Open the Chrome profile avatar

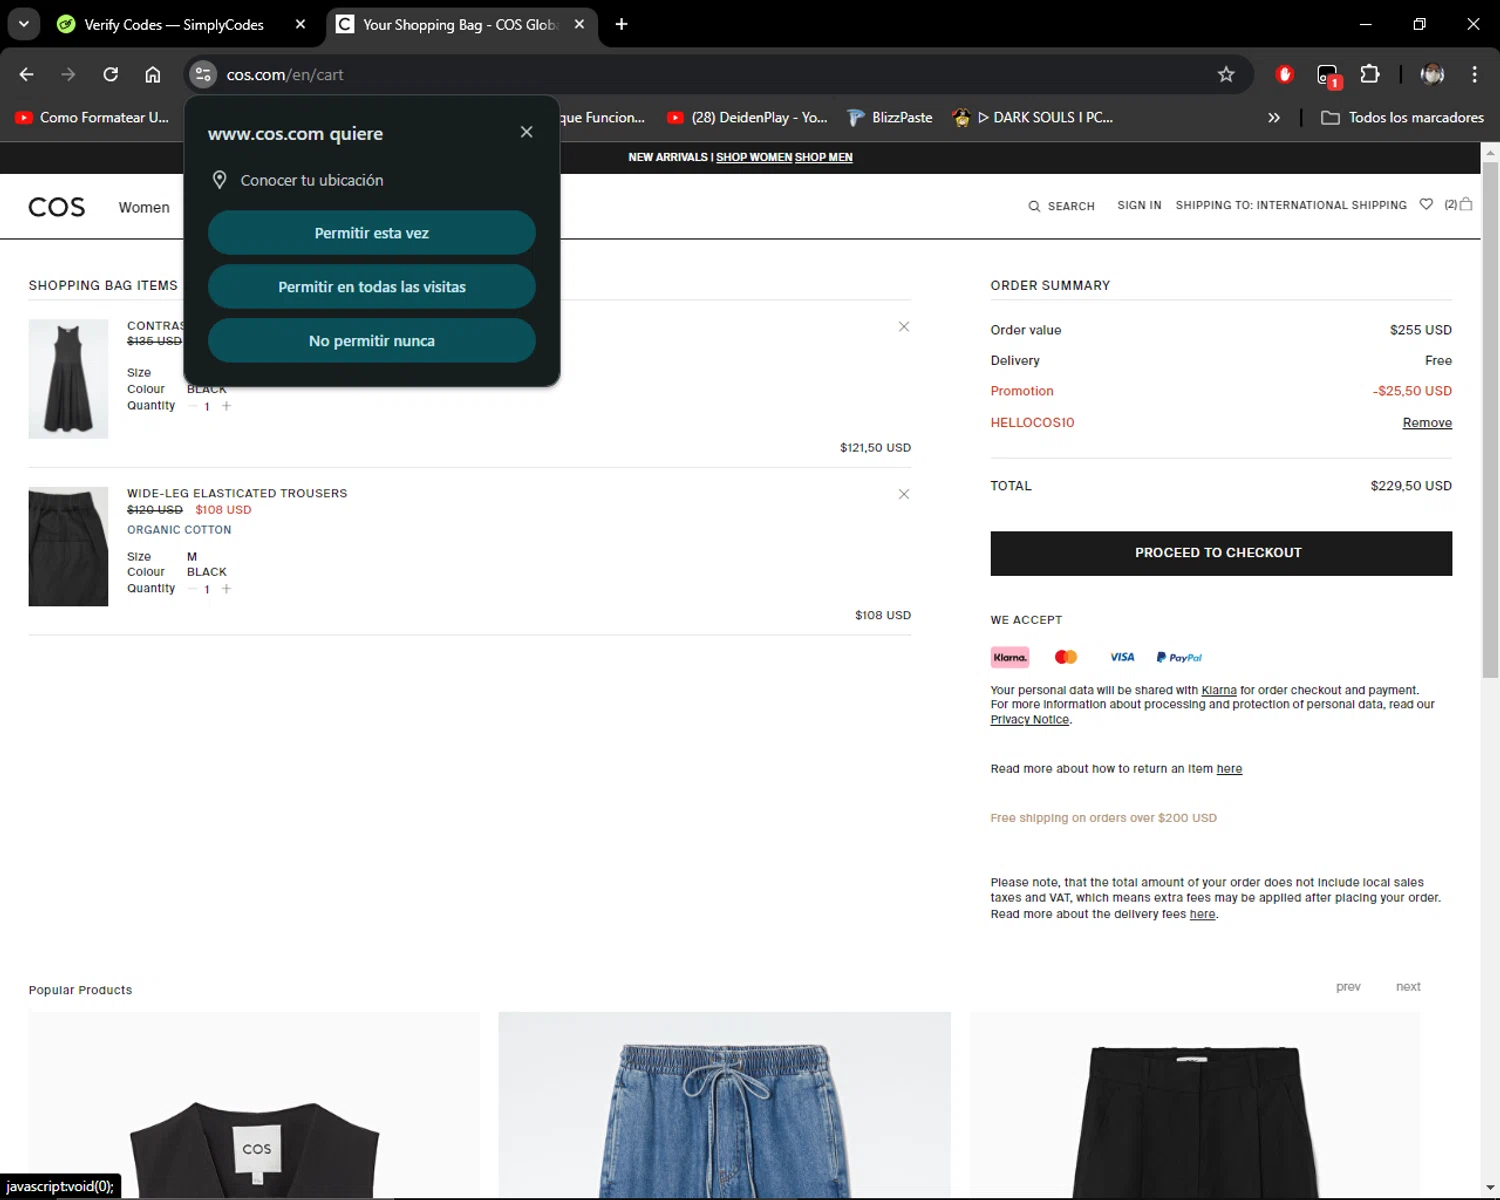pos(1432,74)
